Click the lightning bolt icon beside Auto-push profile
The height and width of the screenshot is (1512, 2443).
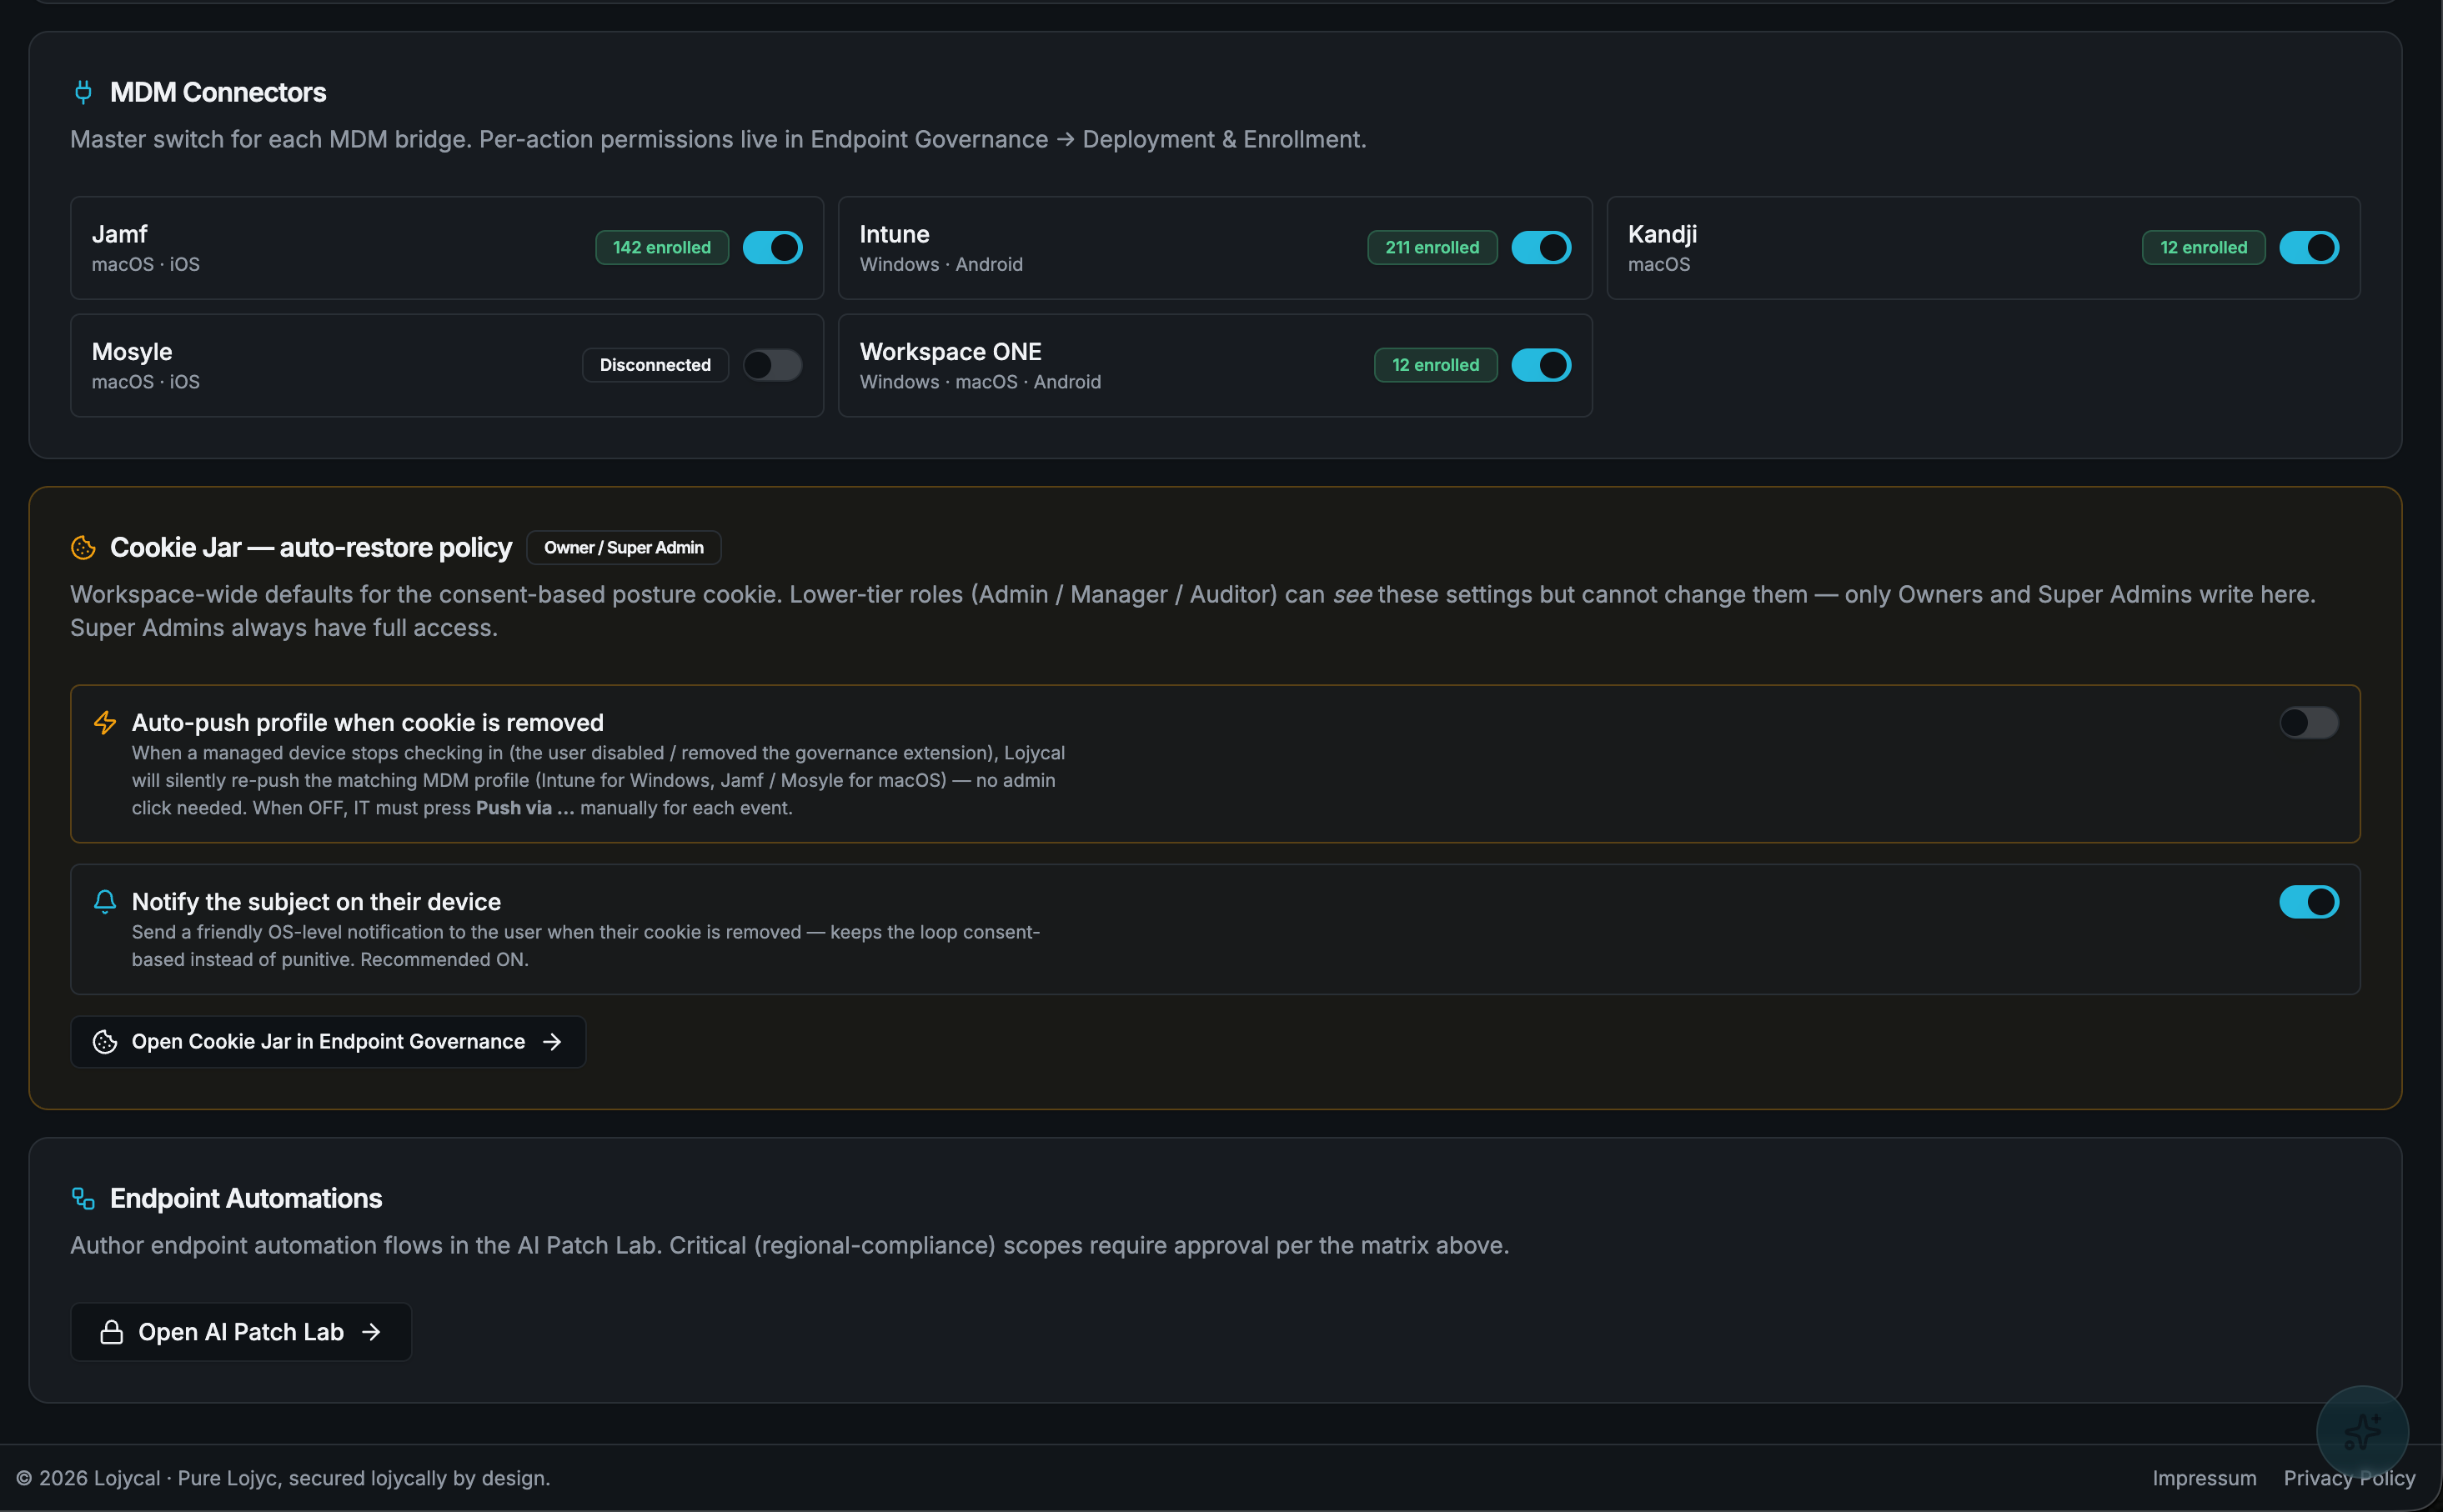point(105,722)
